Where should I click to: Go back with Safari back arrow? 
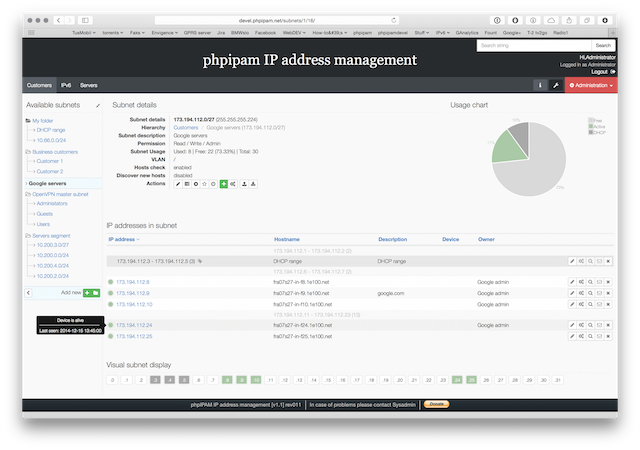(59, 20)
